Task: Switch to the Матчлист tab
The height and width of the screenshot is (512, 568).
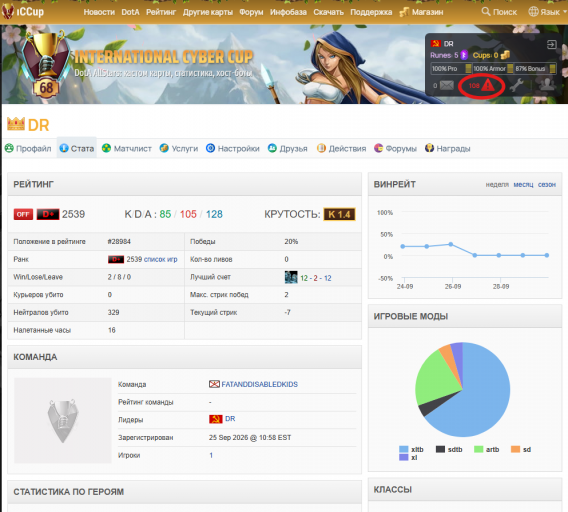Action: point(127,149)
